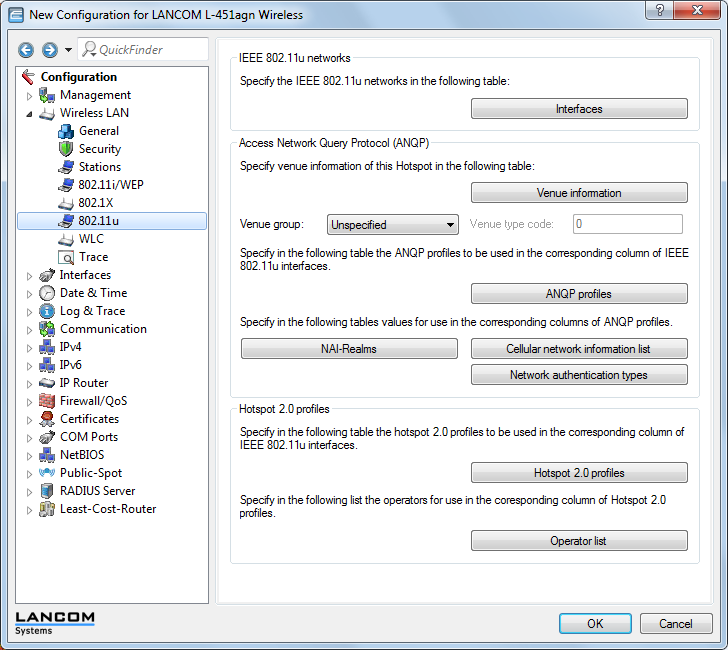Click the forward navigation arrow icon

[49, 50]
